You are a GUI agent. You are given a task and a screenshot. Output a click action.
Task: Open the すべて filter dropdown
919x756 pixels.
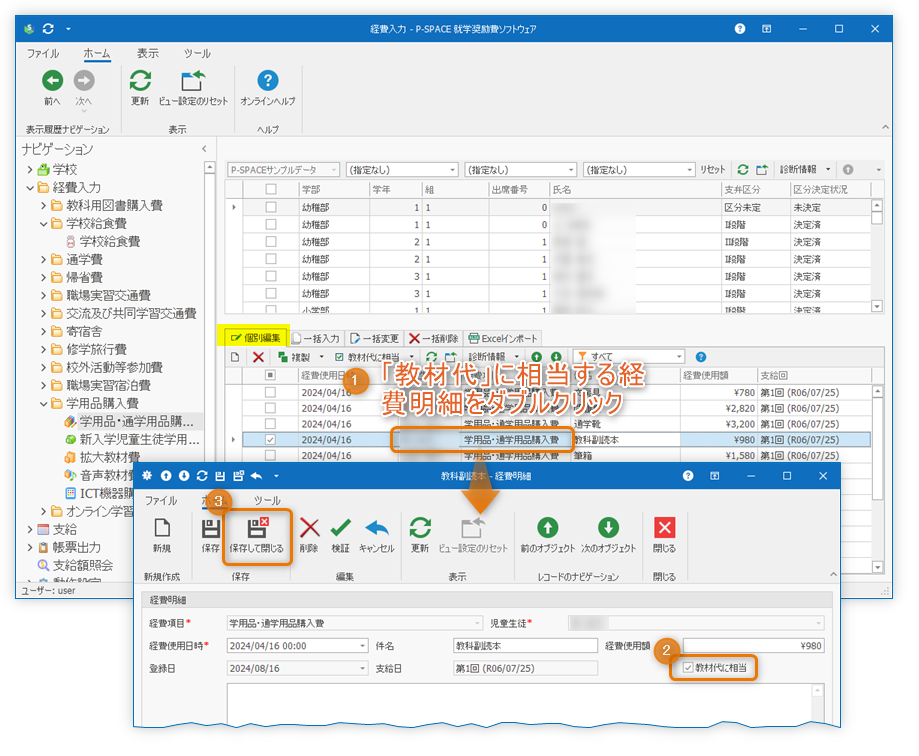click(x=679, y=357)
